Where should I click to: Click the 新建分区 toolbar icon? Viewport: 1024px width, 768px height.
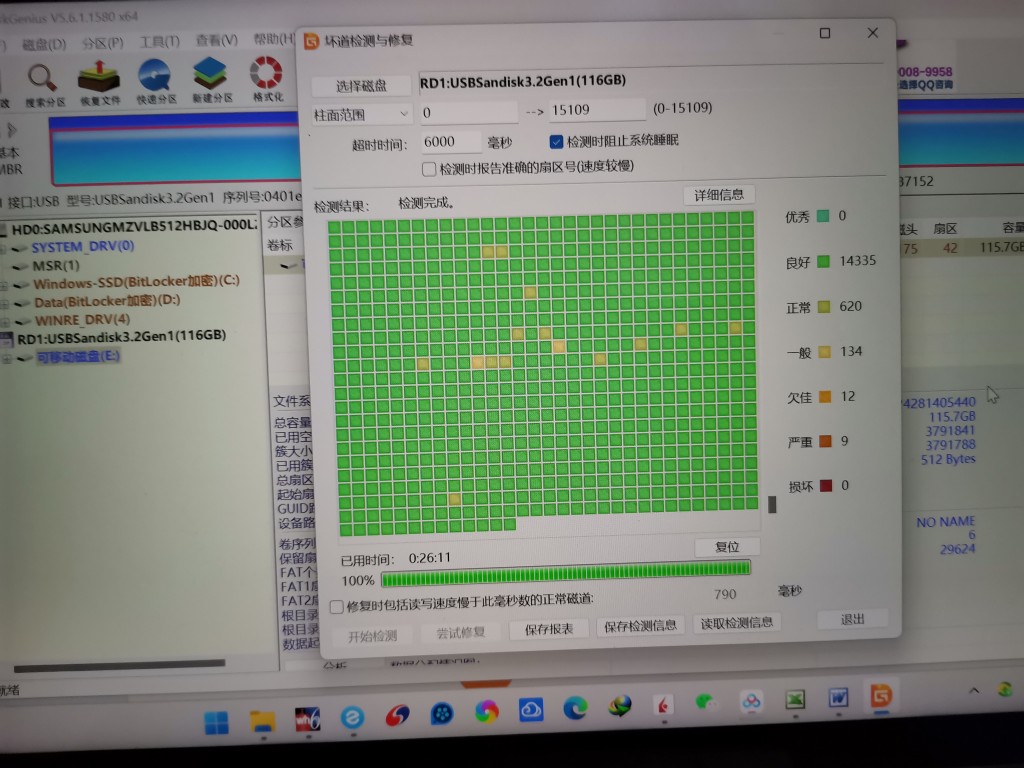pos(211,79)
